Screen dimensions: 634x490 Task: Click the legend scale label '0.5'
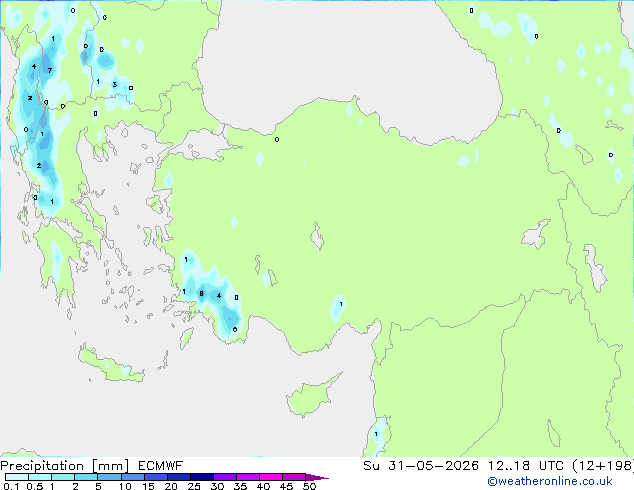[35, 486]
